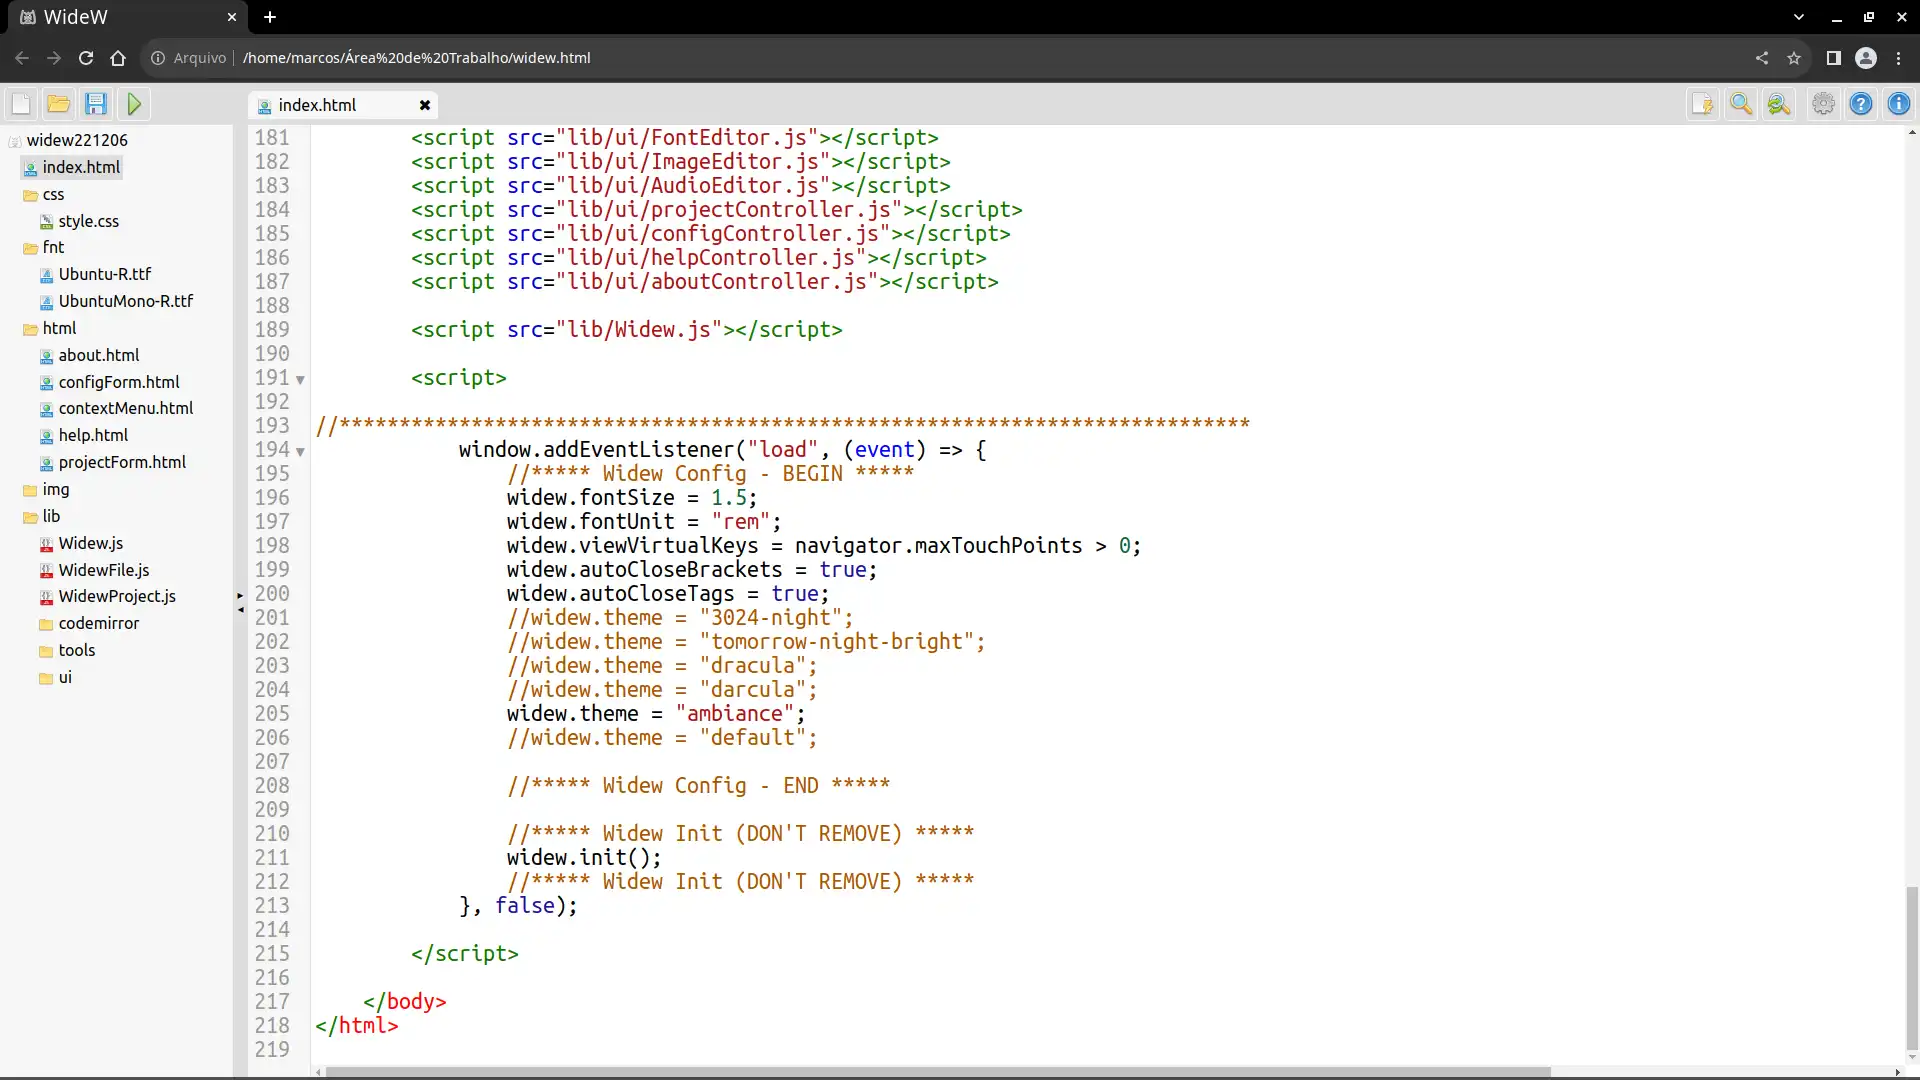Collapse code fold at line 191
Viewport: 1920px width, 1080px height.
(300, 380)
